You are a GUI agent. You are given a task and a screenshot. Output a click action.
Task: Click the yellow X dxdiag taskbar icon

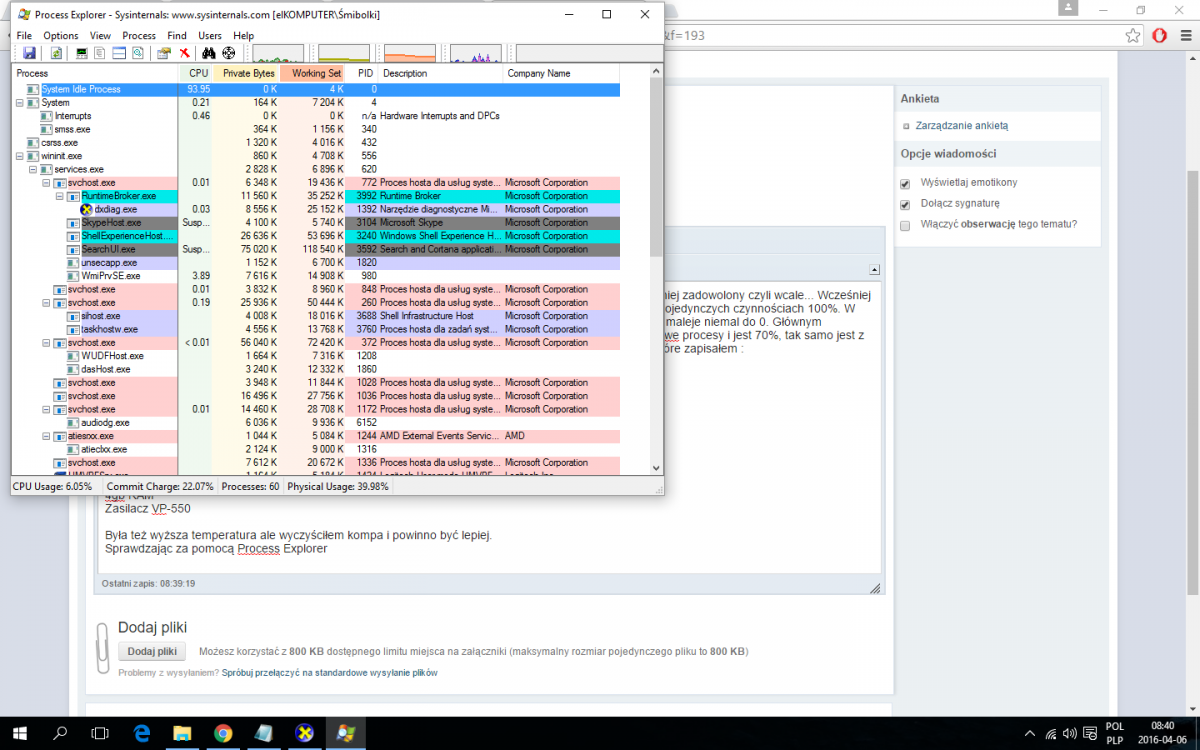[305, 733]
